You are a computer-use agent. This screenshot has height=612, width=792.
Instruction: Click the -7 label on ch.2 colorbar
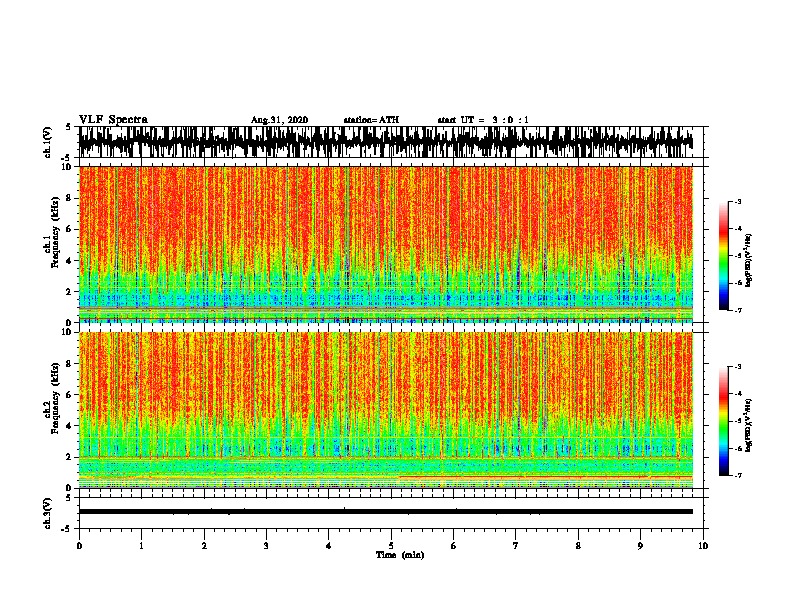tap(738, 475)
